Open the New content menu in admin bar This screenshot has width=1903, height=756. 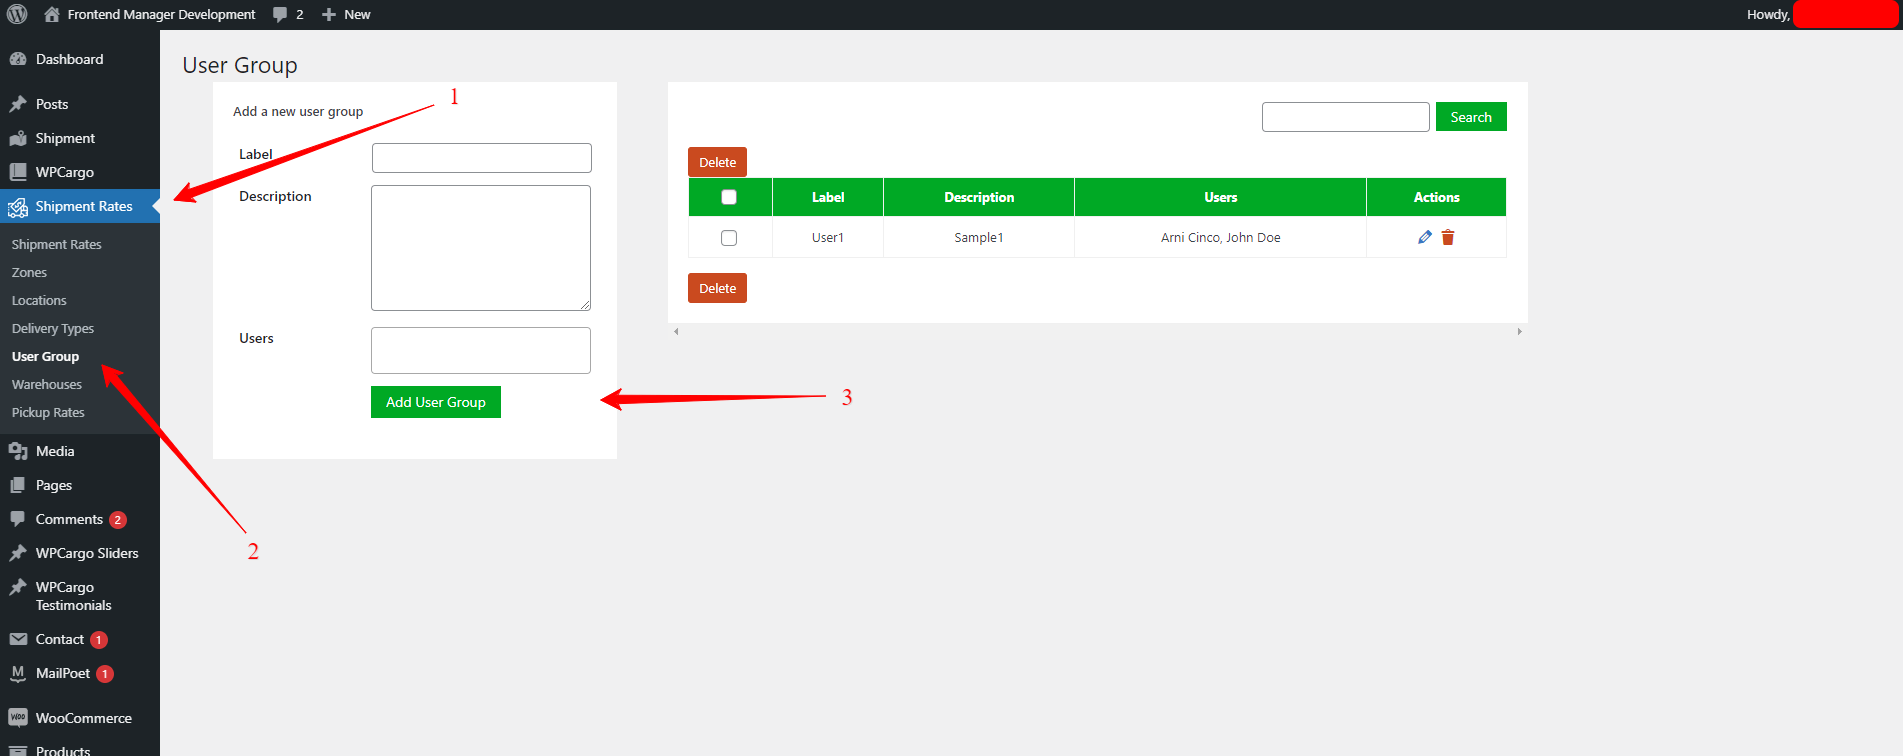[x=346, y=14]
